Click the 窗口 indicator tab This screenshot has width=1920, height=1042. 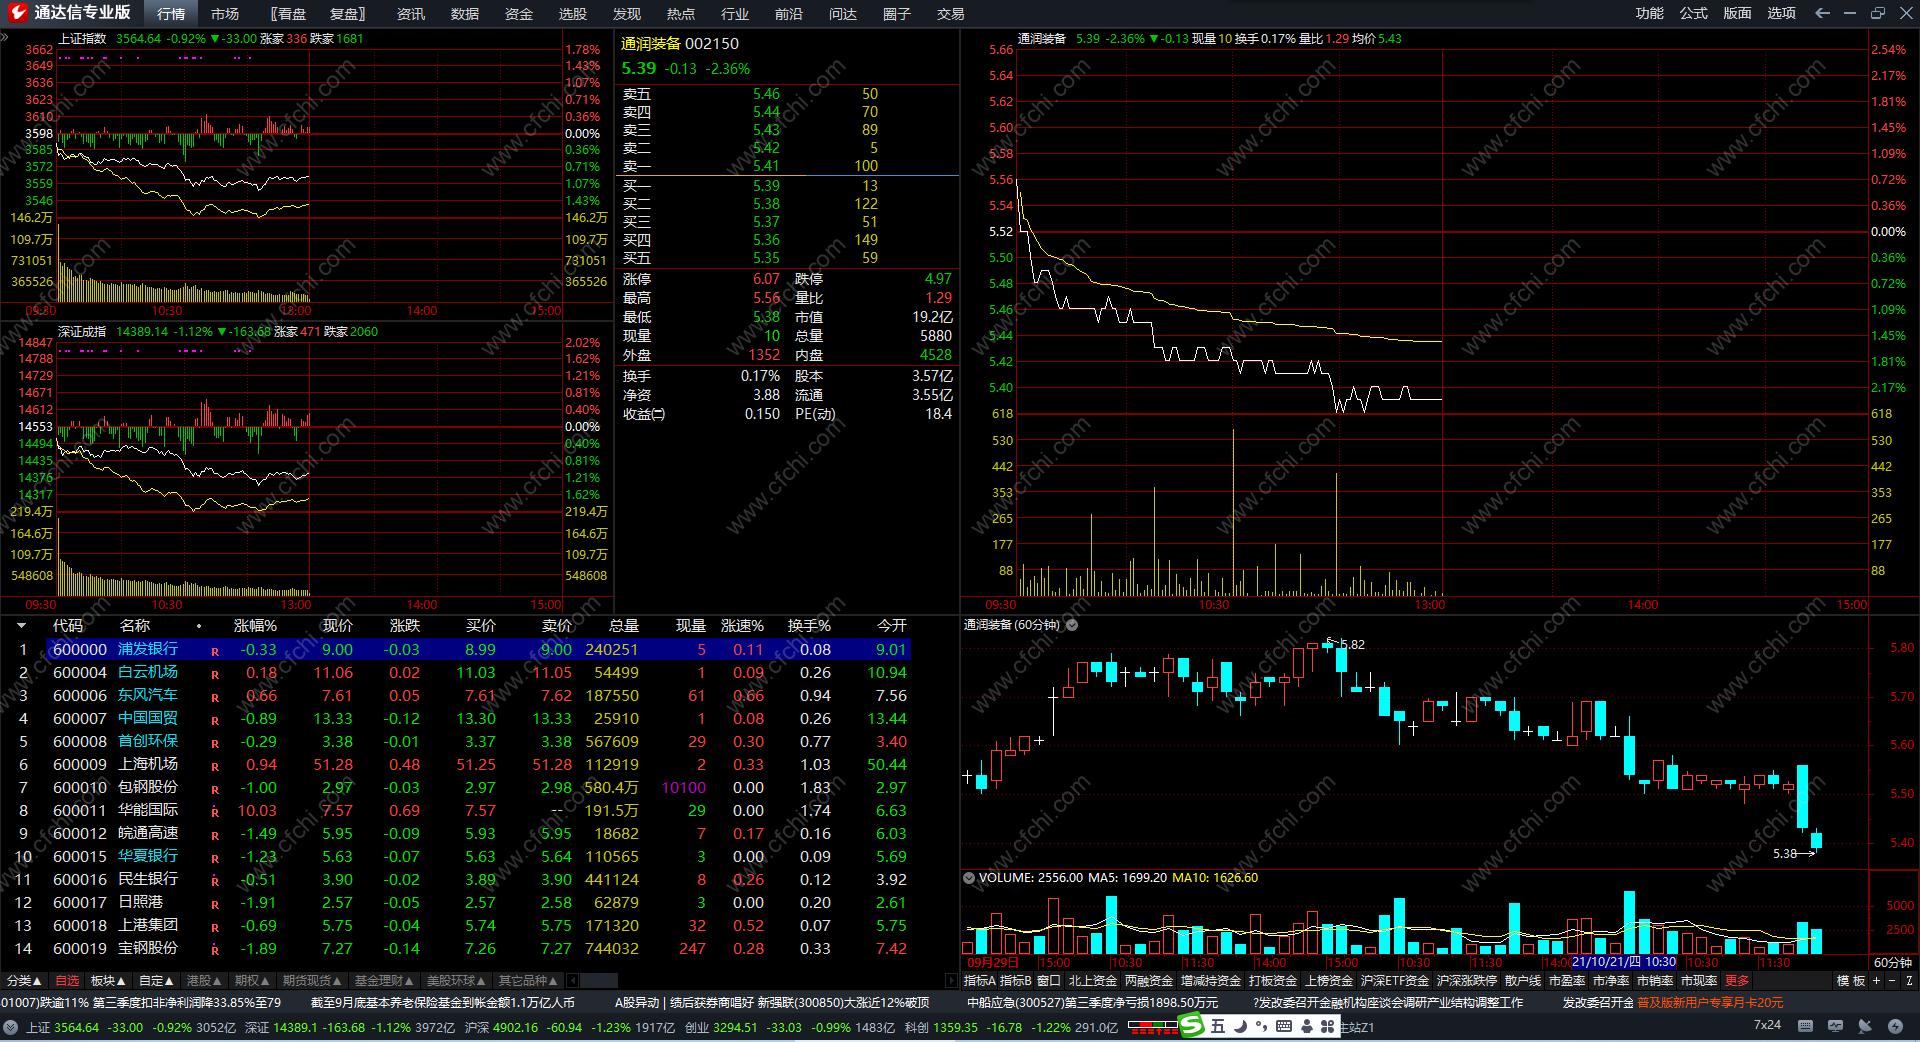(1049, 981)
